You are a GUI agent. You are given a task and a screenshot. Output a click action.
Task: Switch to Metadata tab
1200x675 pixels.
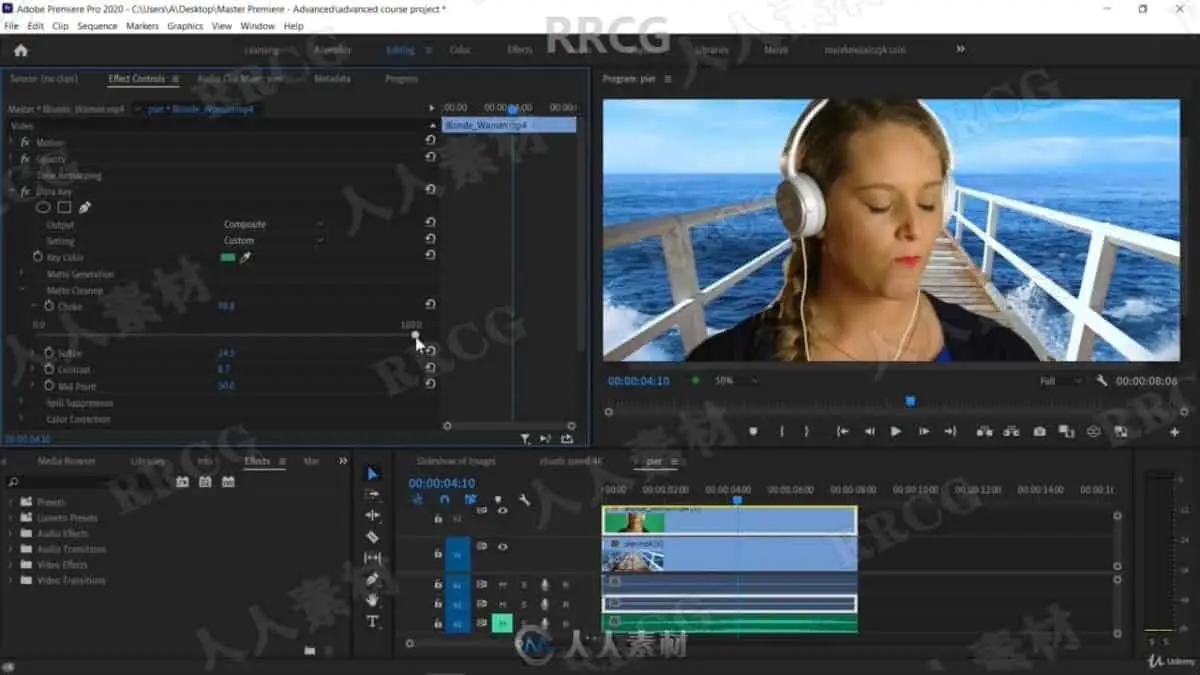coord(332,78)
